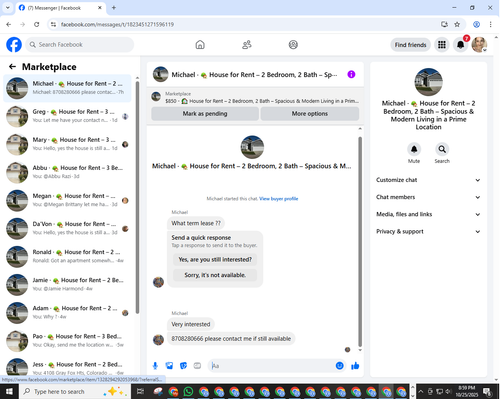This screenshot has width=500, height=399.
Task: Open Chrome profile icon in toolbar
Action: pos(477,24)
